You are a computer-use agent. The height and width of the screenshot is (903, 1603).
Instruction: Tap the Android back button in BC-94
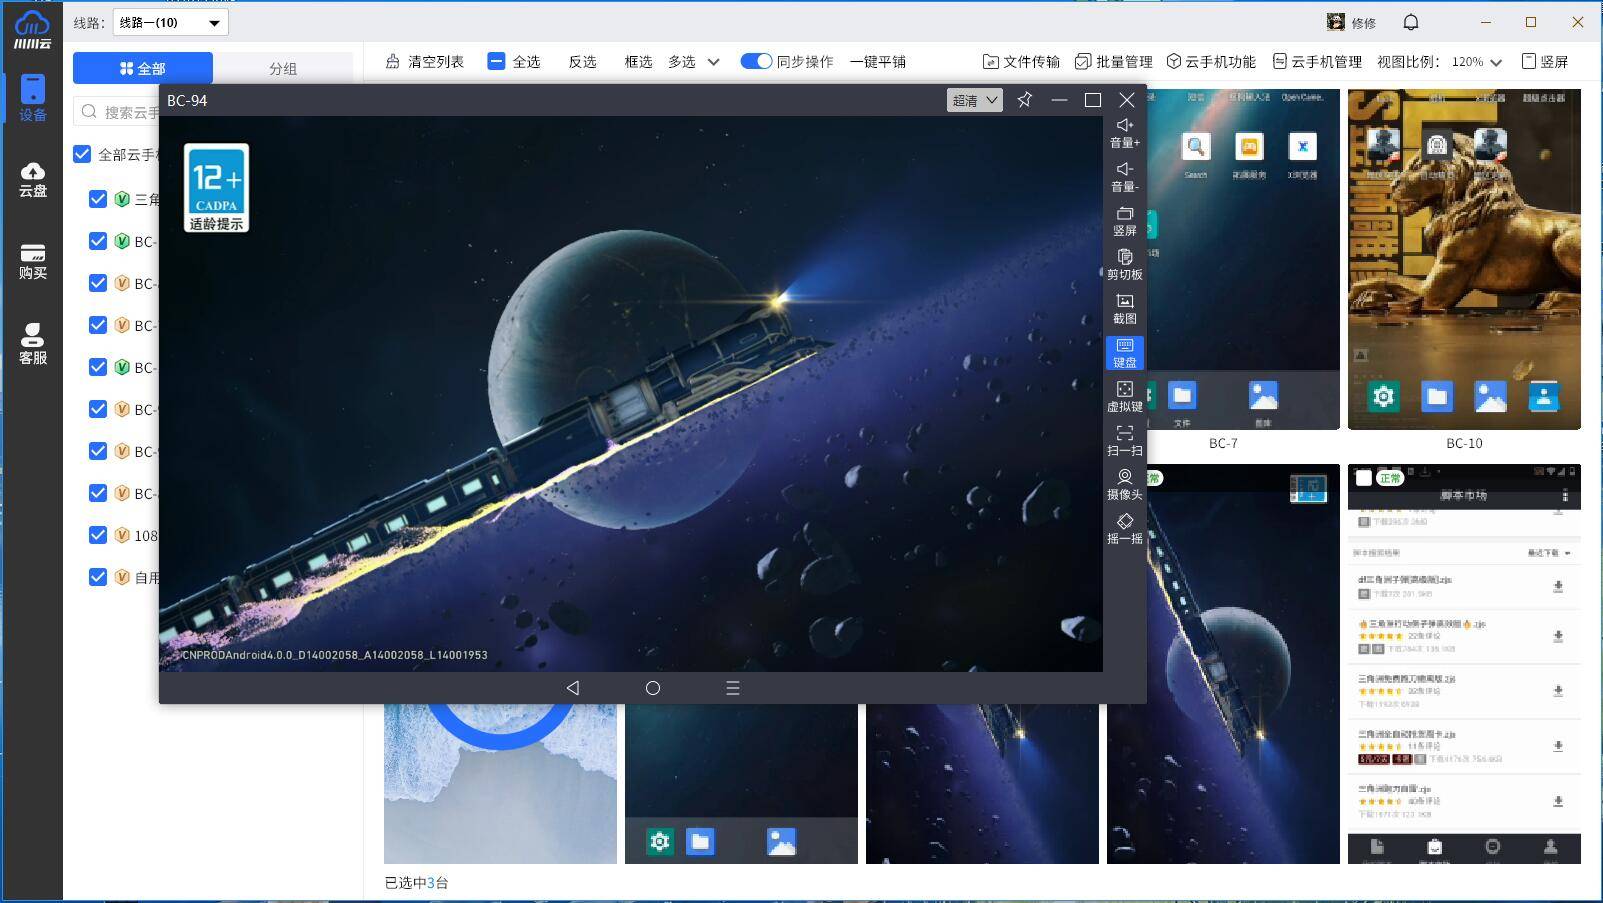[573, 688]
